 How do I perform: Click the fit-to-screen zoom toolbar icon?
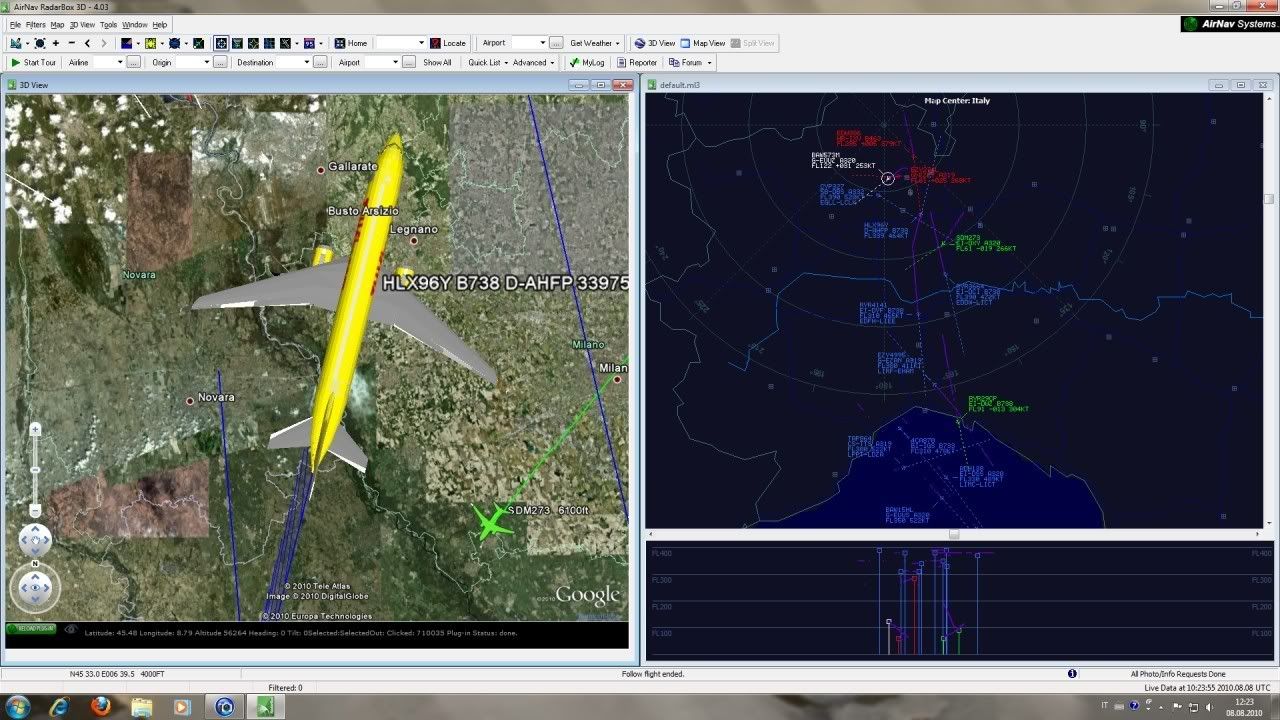click(39, 43)
